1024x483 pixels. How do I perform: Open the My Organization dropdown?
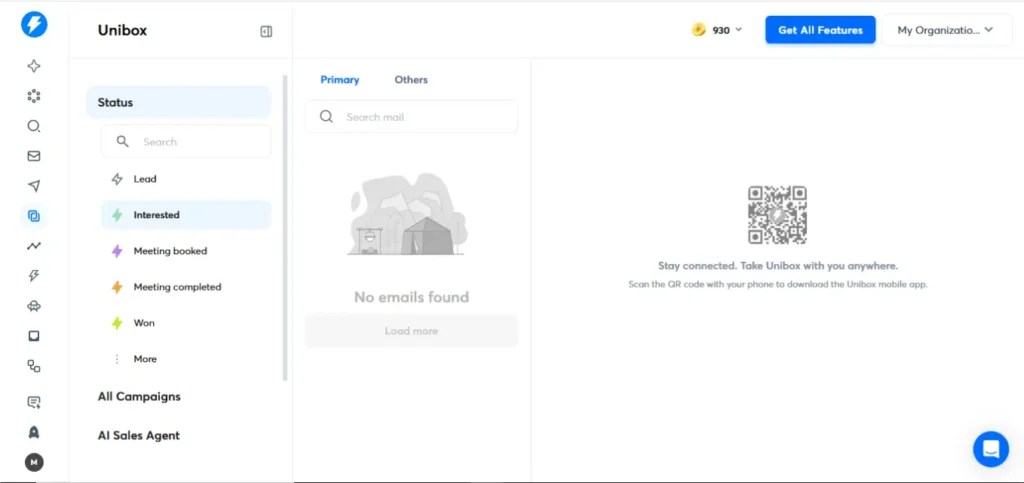945,30
